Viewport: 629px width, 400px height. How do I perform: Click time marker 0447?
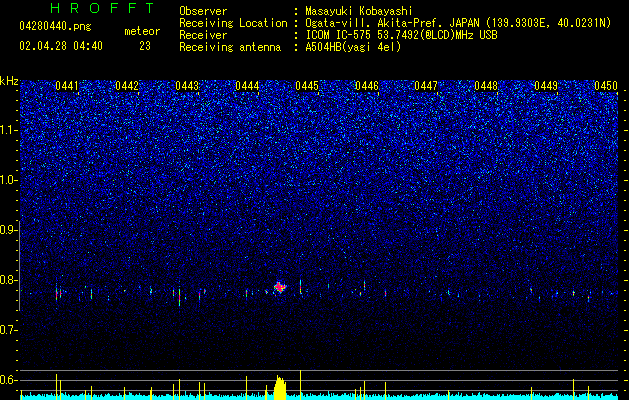(x=426, y=86)
